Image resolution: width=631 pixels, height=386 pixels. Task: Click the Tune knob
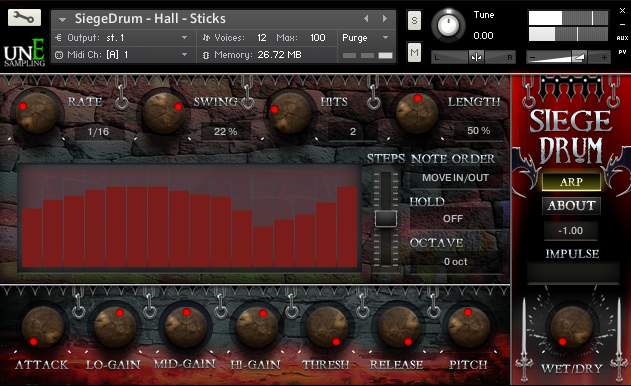pos(448,25)
